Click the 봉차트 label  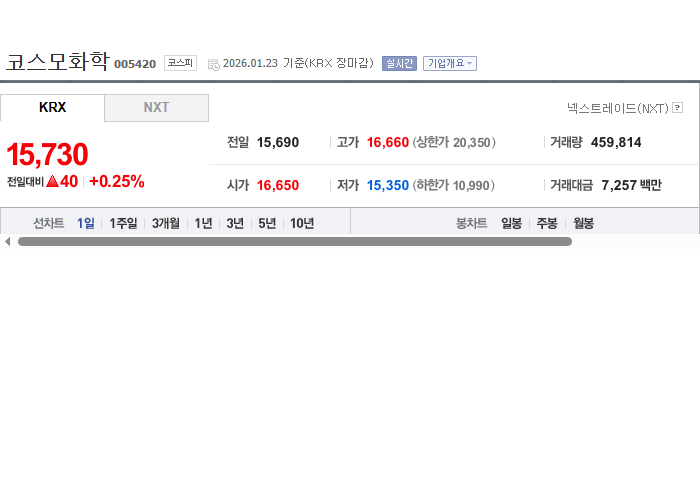click(x=471, y=223)
